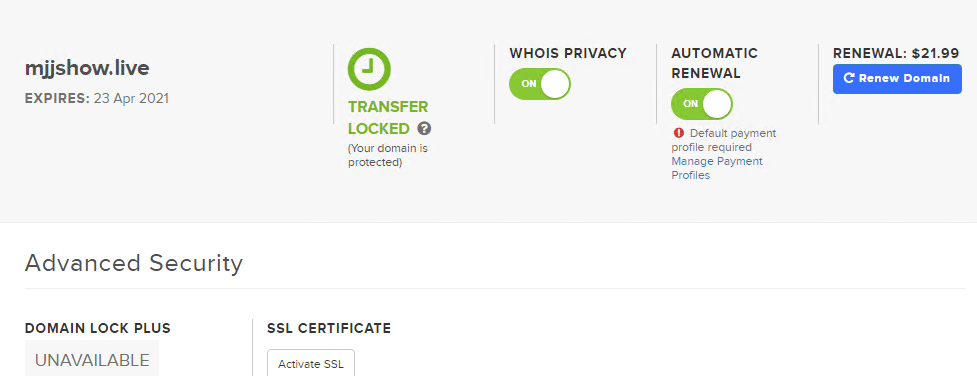Image resolution: width=977 pixels, height=376 pixels.
Task: Click the expiry date 23 Apr 2021
Action: tap(131, 99)
